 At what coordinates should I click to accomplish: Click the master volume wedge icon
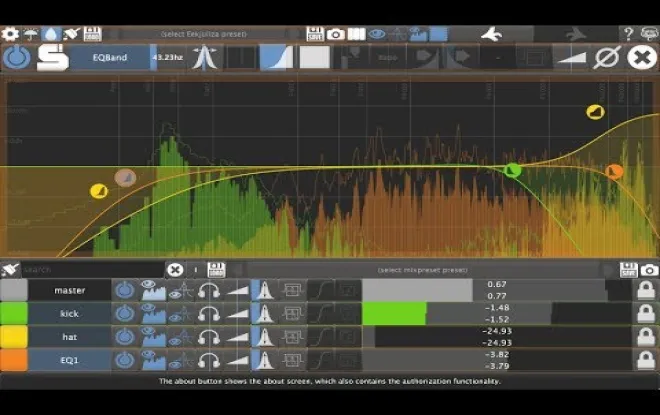click(237, 290)
